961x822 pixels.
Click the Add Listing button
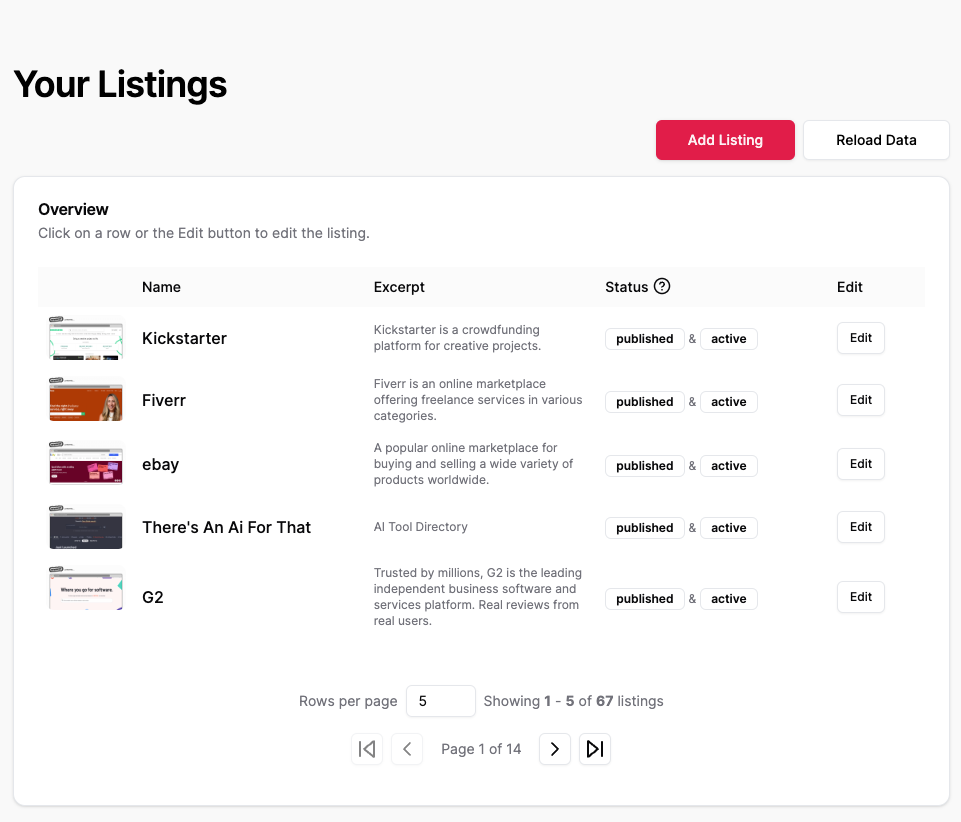(x=725, y=140)
